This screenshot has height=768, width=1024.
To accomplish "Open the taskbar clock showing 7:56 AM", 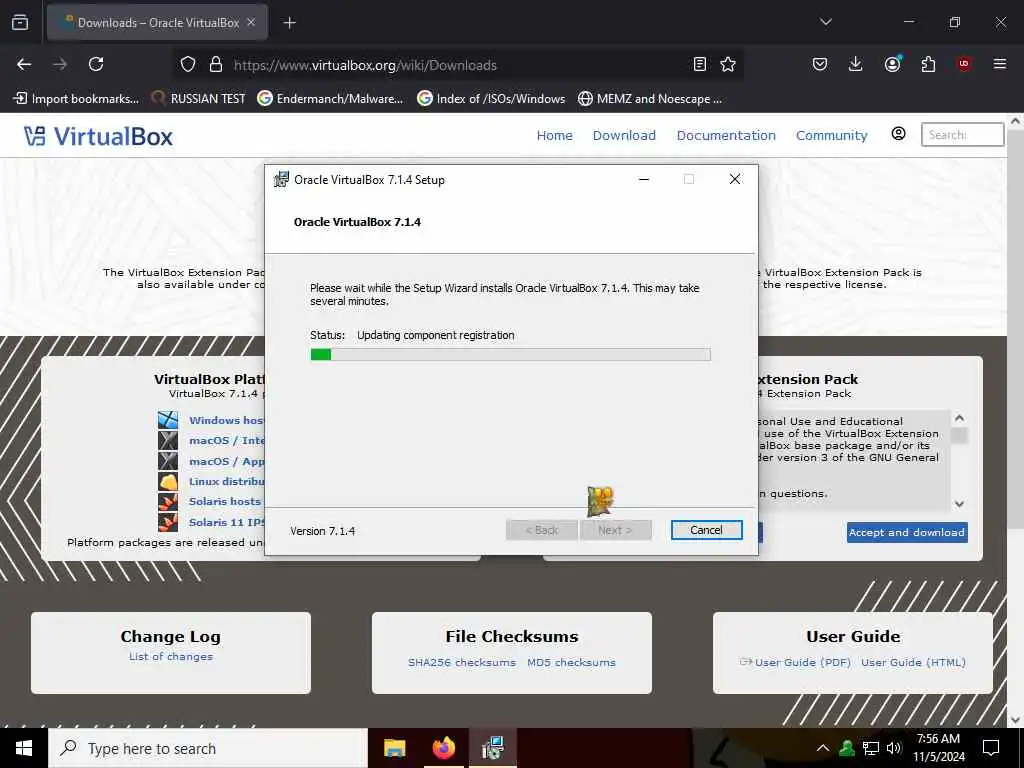I will (x=938, y=748).
